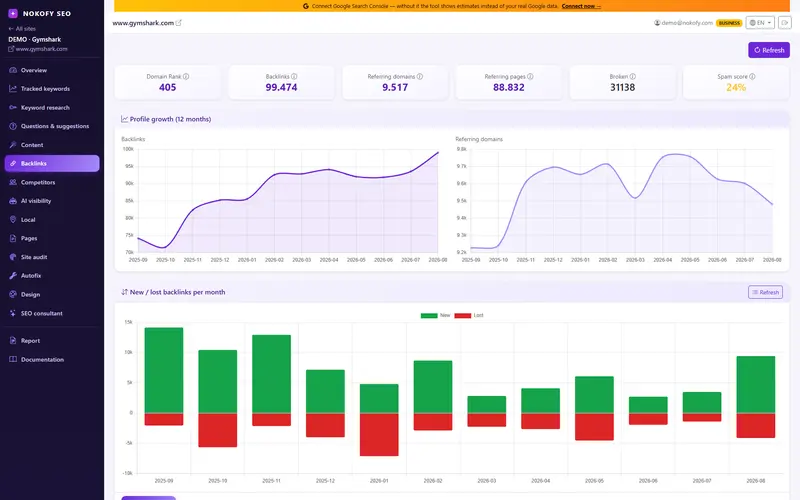Click the Local map pin icon
The width and height of the screenshot is (800, 500).
click(x=13, y=219)
